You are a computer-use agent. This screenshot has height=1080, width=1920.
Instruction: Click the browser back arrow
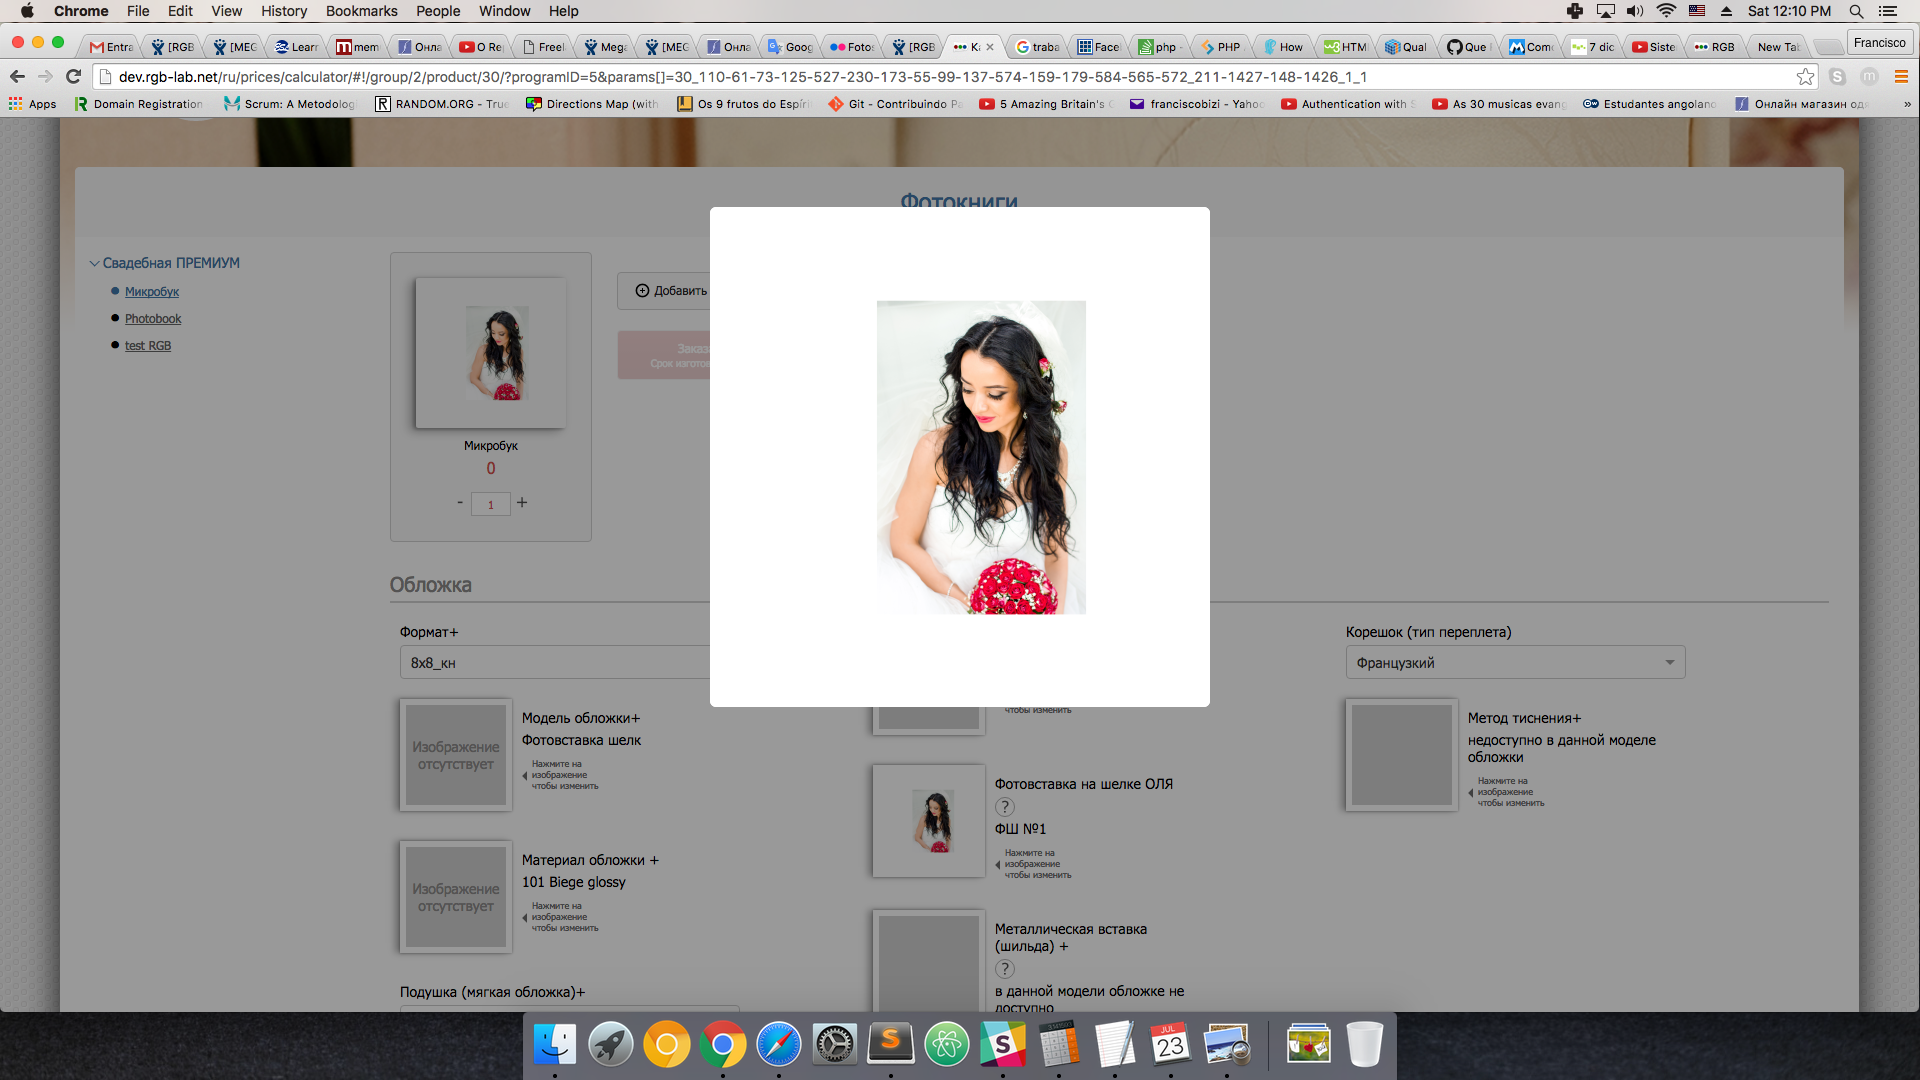[17, 76]
